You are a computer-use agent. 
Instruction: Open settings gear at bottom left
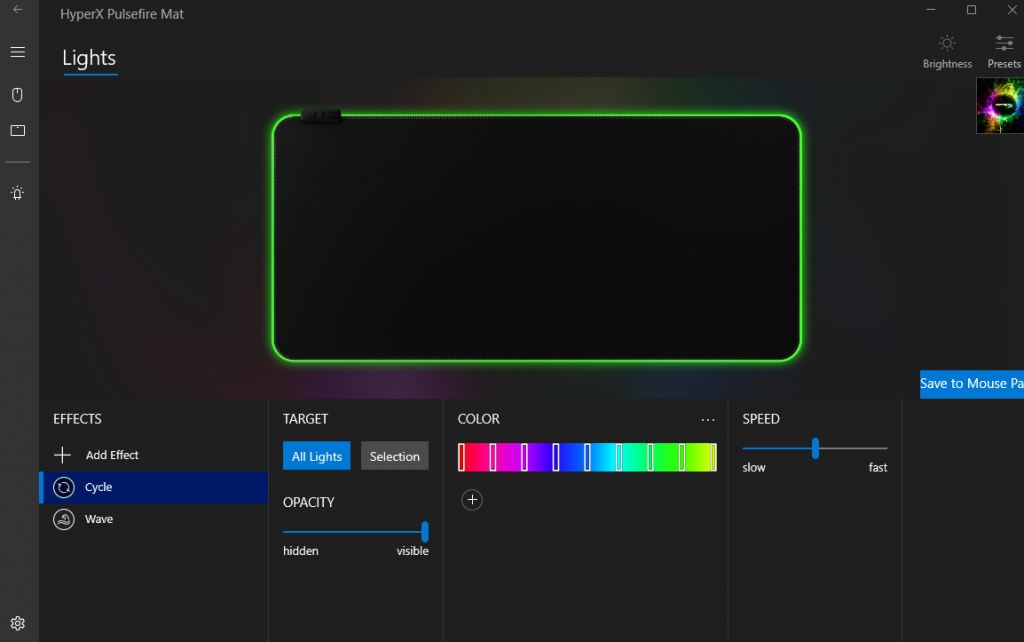[17, 623]
